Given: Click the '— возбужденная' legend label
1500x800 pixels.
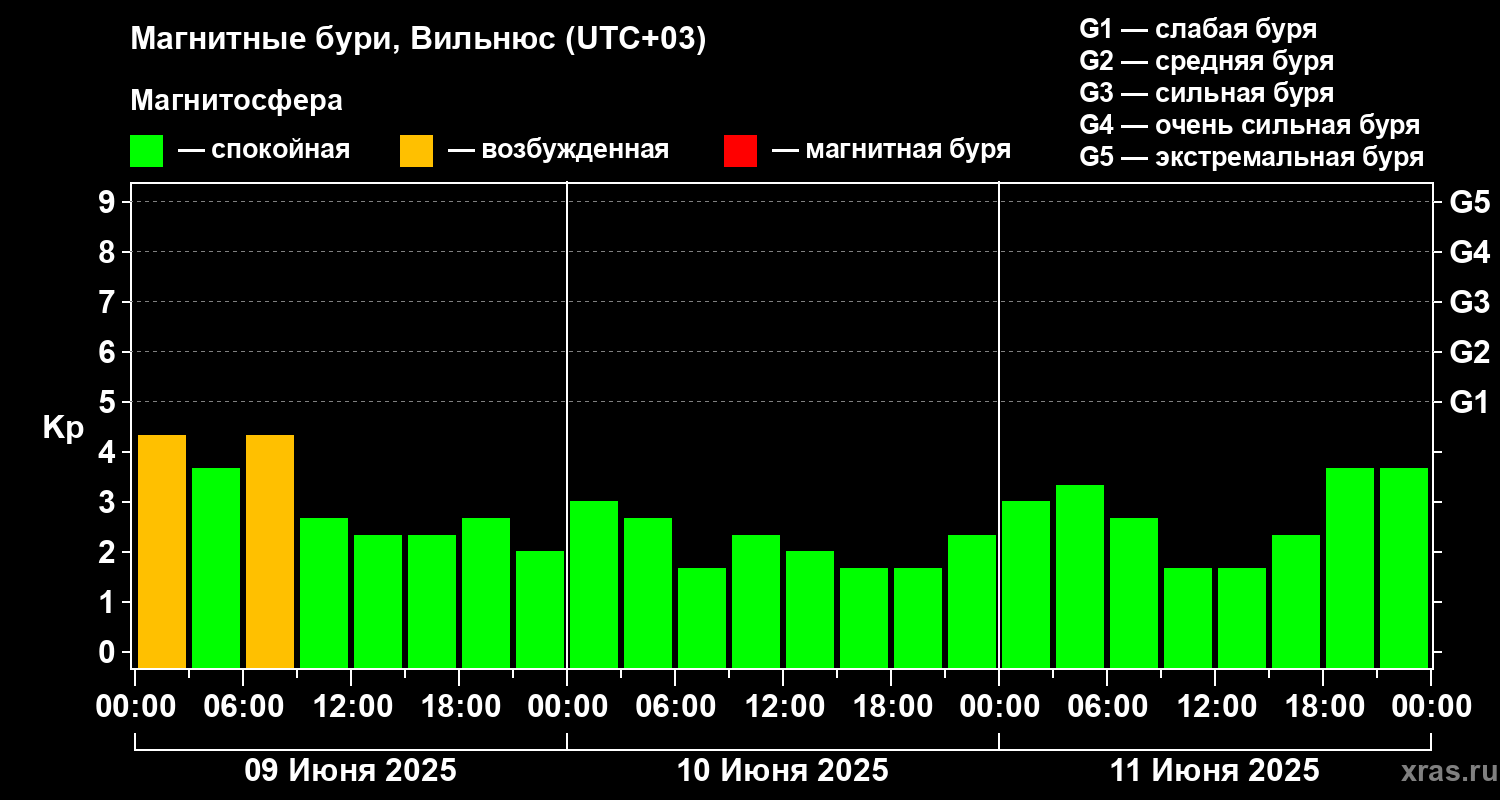Looking at the screenshot, I should point(558,150).
